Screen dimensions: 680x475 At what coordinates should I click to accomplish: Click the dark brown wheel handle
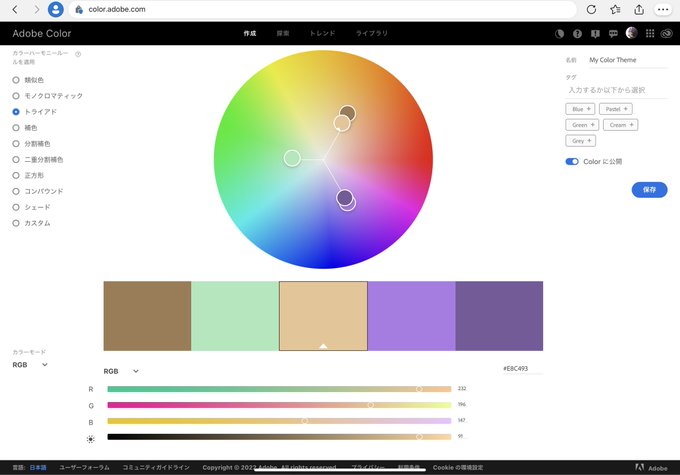click(347, 113)
